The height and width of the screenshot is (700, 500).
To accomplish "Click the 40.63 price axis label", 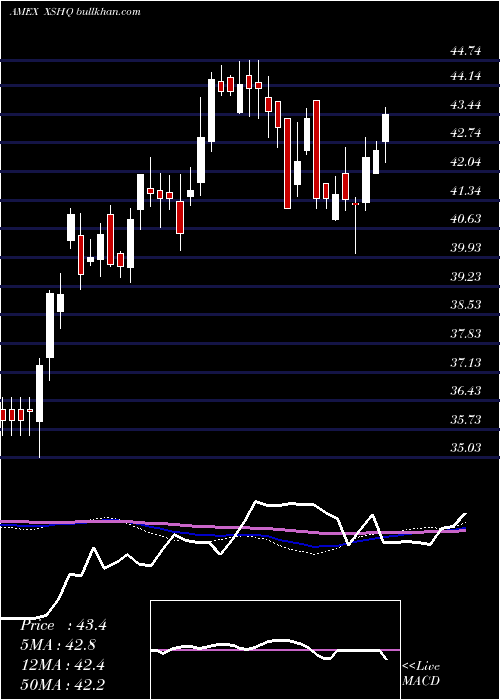I will point(466,219).
